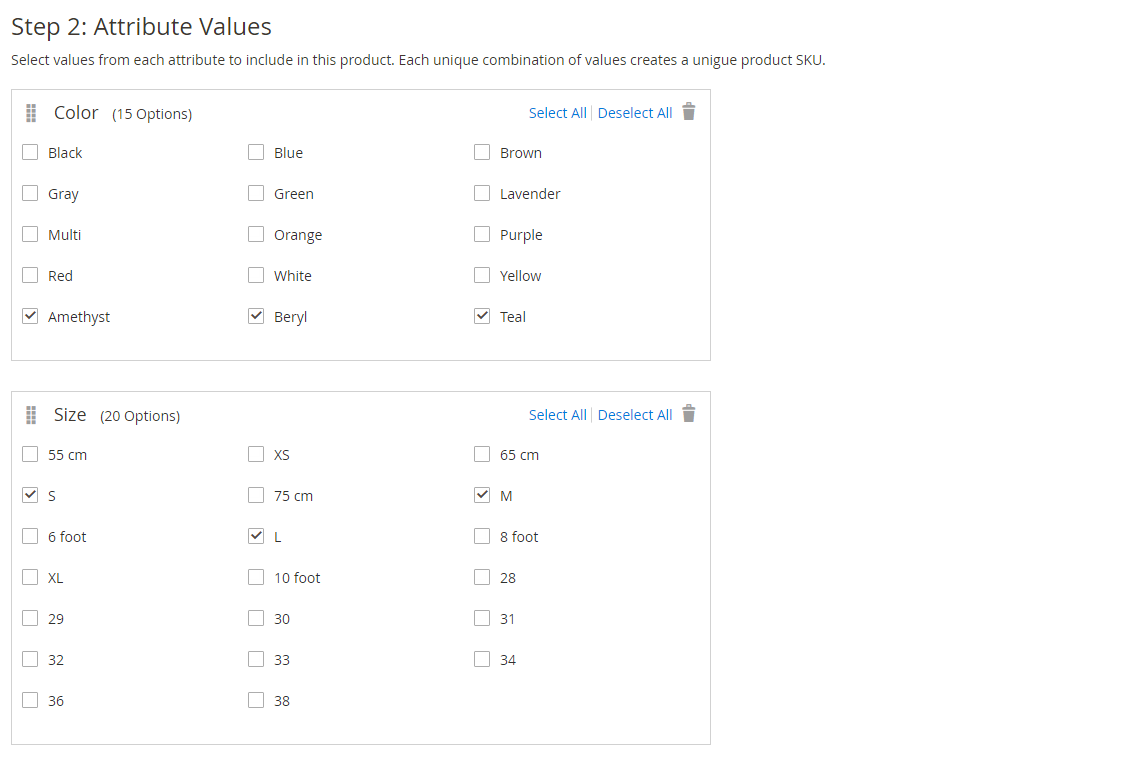Check the XL size checkbox
1142x766 pixels.
[x=30, y=577]
